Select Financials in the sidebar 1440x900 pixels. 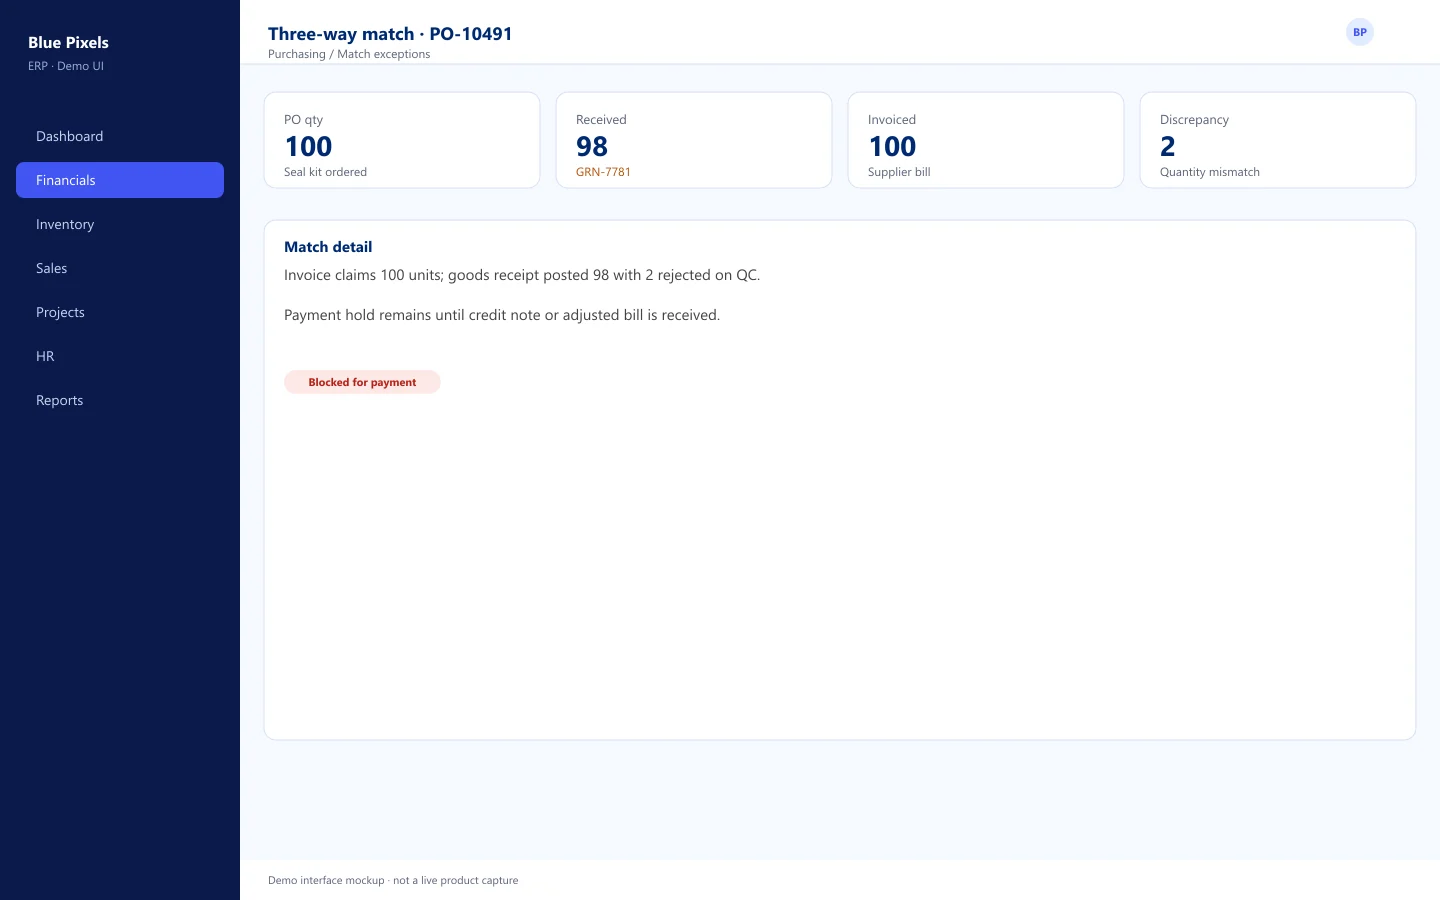tap(120, 180)
